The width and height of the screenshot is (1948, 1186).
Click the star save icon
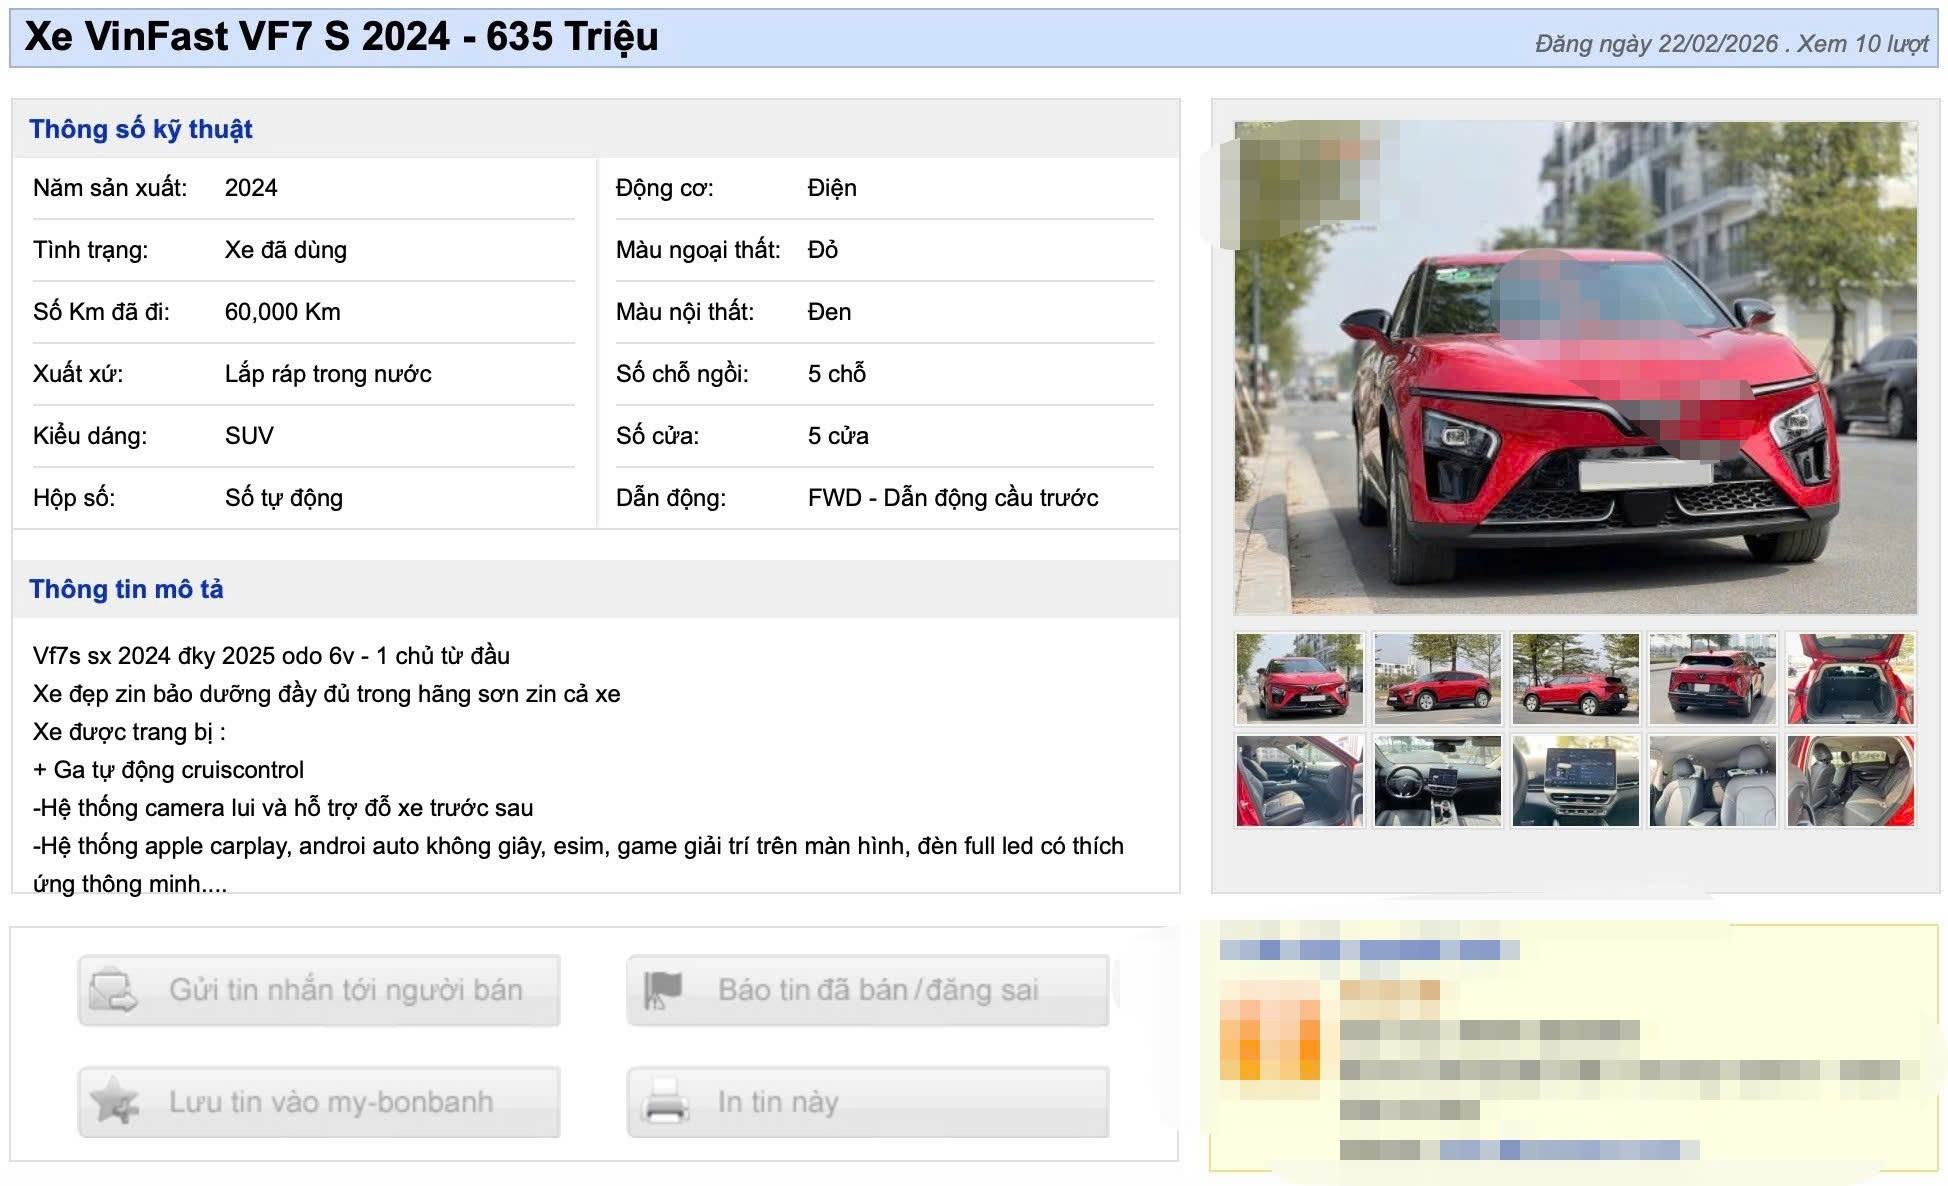[113, 1102]
